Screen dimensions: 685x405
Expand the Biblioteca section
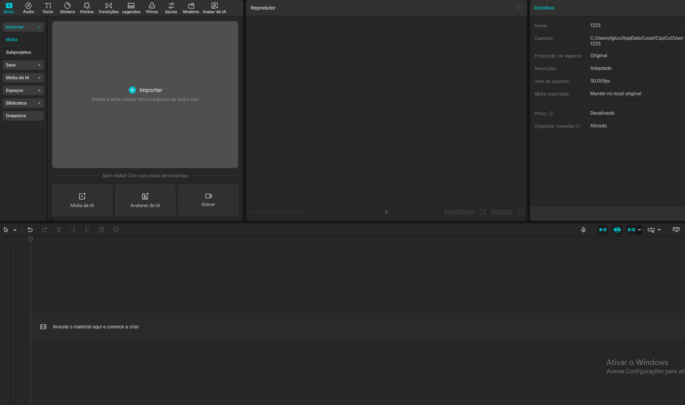click(x=23, y=103)
